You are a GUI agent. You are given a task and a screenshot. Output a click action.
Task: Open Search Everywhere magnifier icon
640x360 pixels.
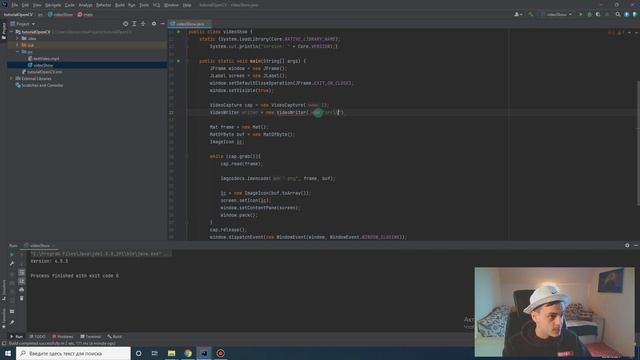pos(618,14)
